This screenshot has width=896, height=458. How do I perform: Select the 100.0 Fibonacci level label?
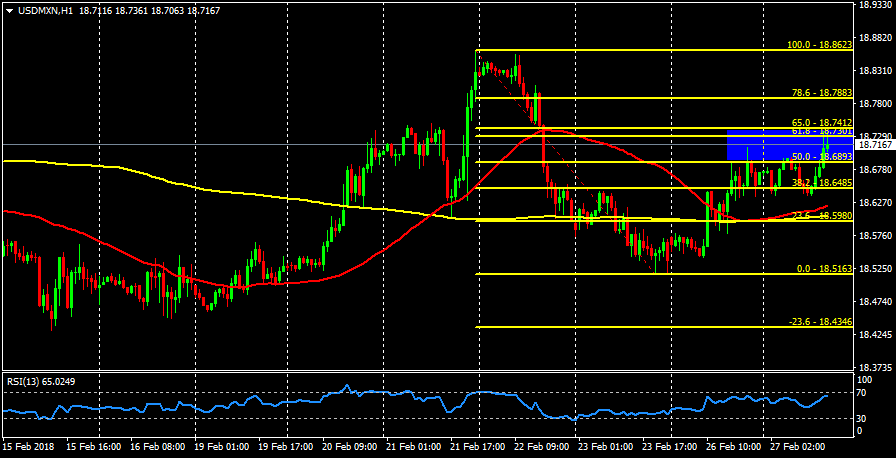819,45
